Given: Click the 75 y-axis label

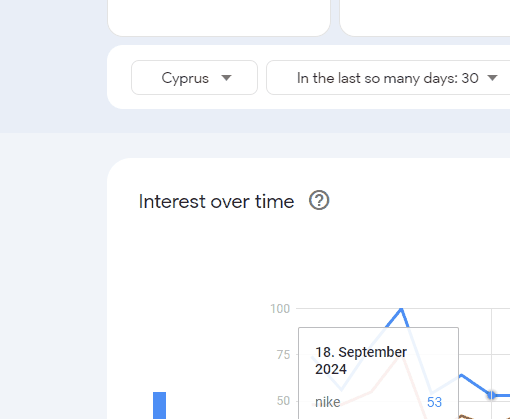Looking at the screenshot, I should (x=283, y=355).
